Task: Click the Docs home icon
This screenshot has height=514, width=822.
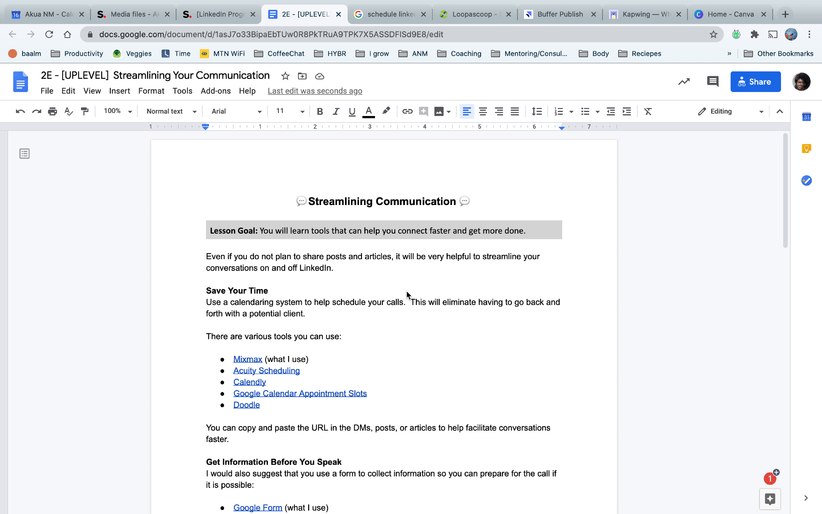Action: pos(20,82)
